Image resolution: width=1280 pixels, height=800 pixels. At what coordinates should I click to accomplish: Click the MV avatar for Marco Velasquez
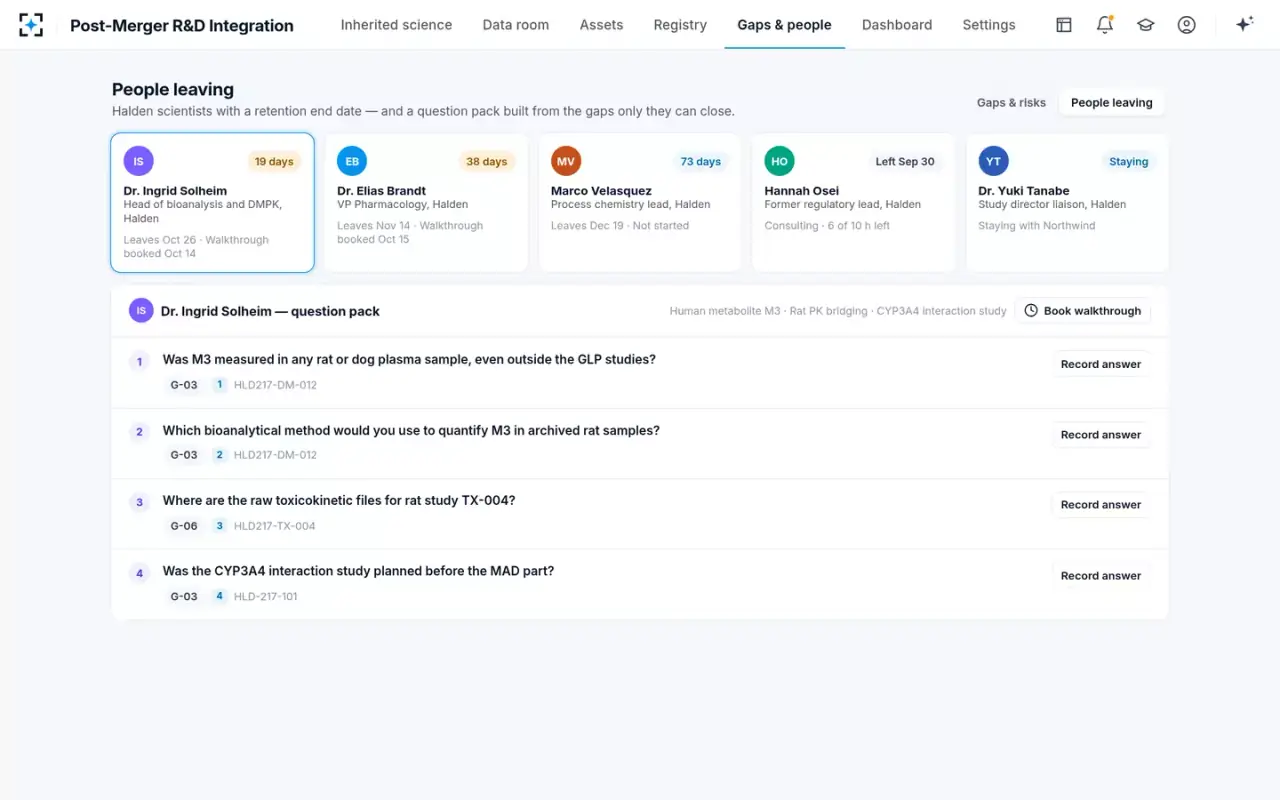click(566, 161)
